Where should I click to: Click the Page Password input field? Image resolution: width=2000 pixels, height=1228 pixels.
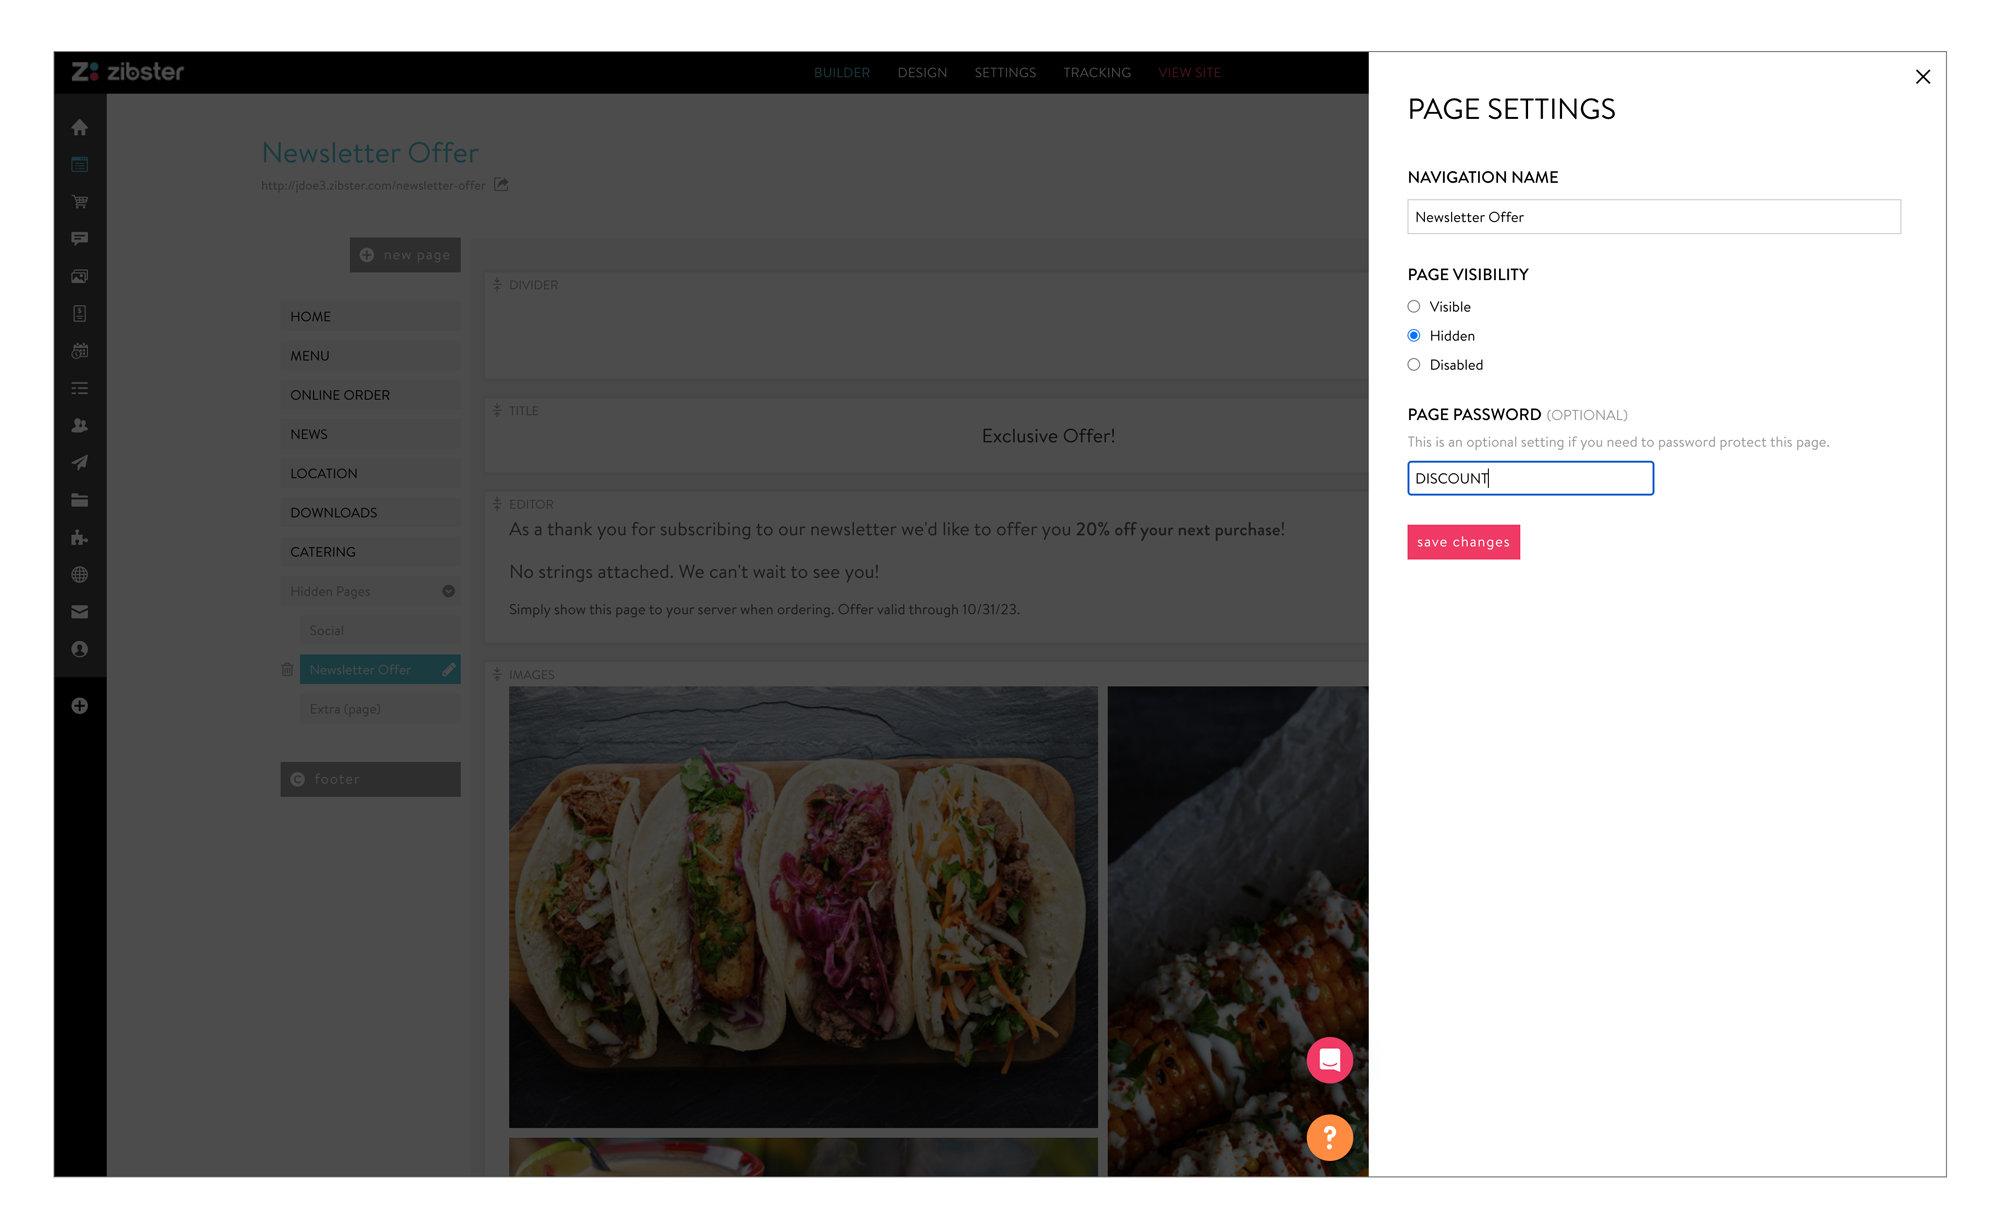[1530, 478]
